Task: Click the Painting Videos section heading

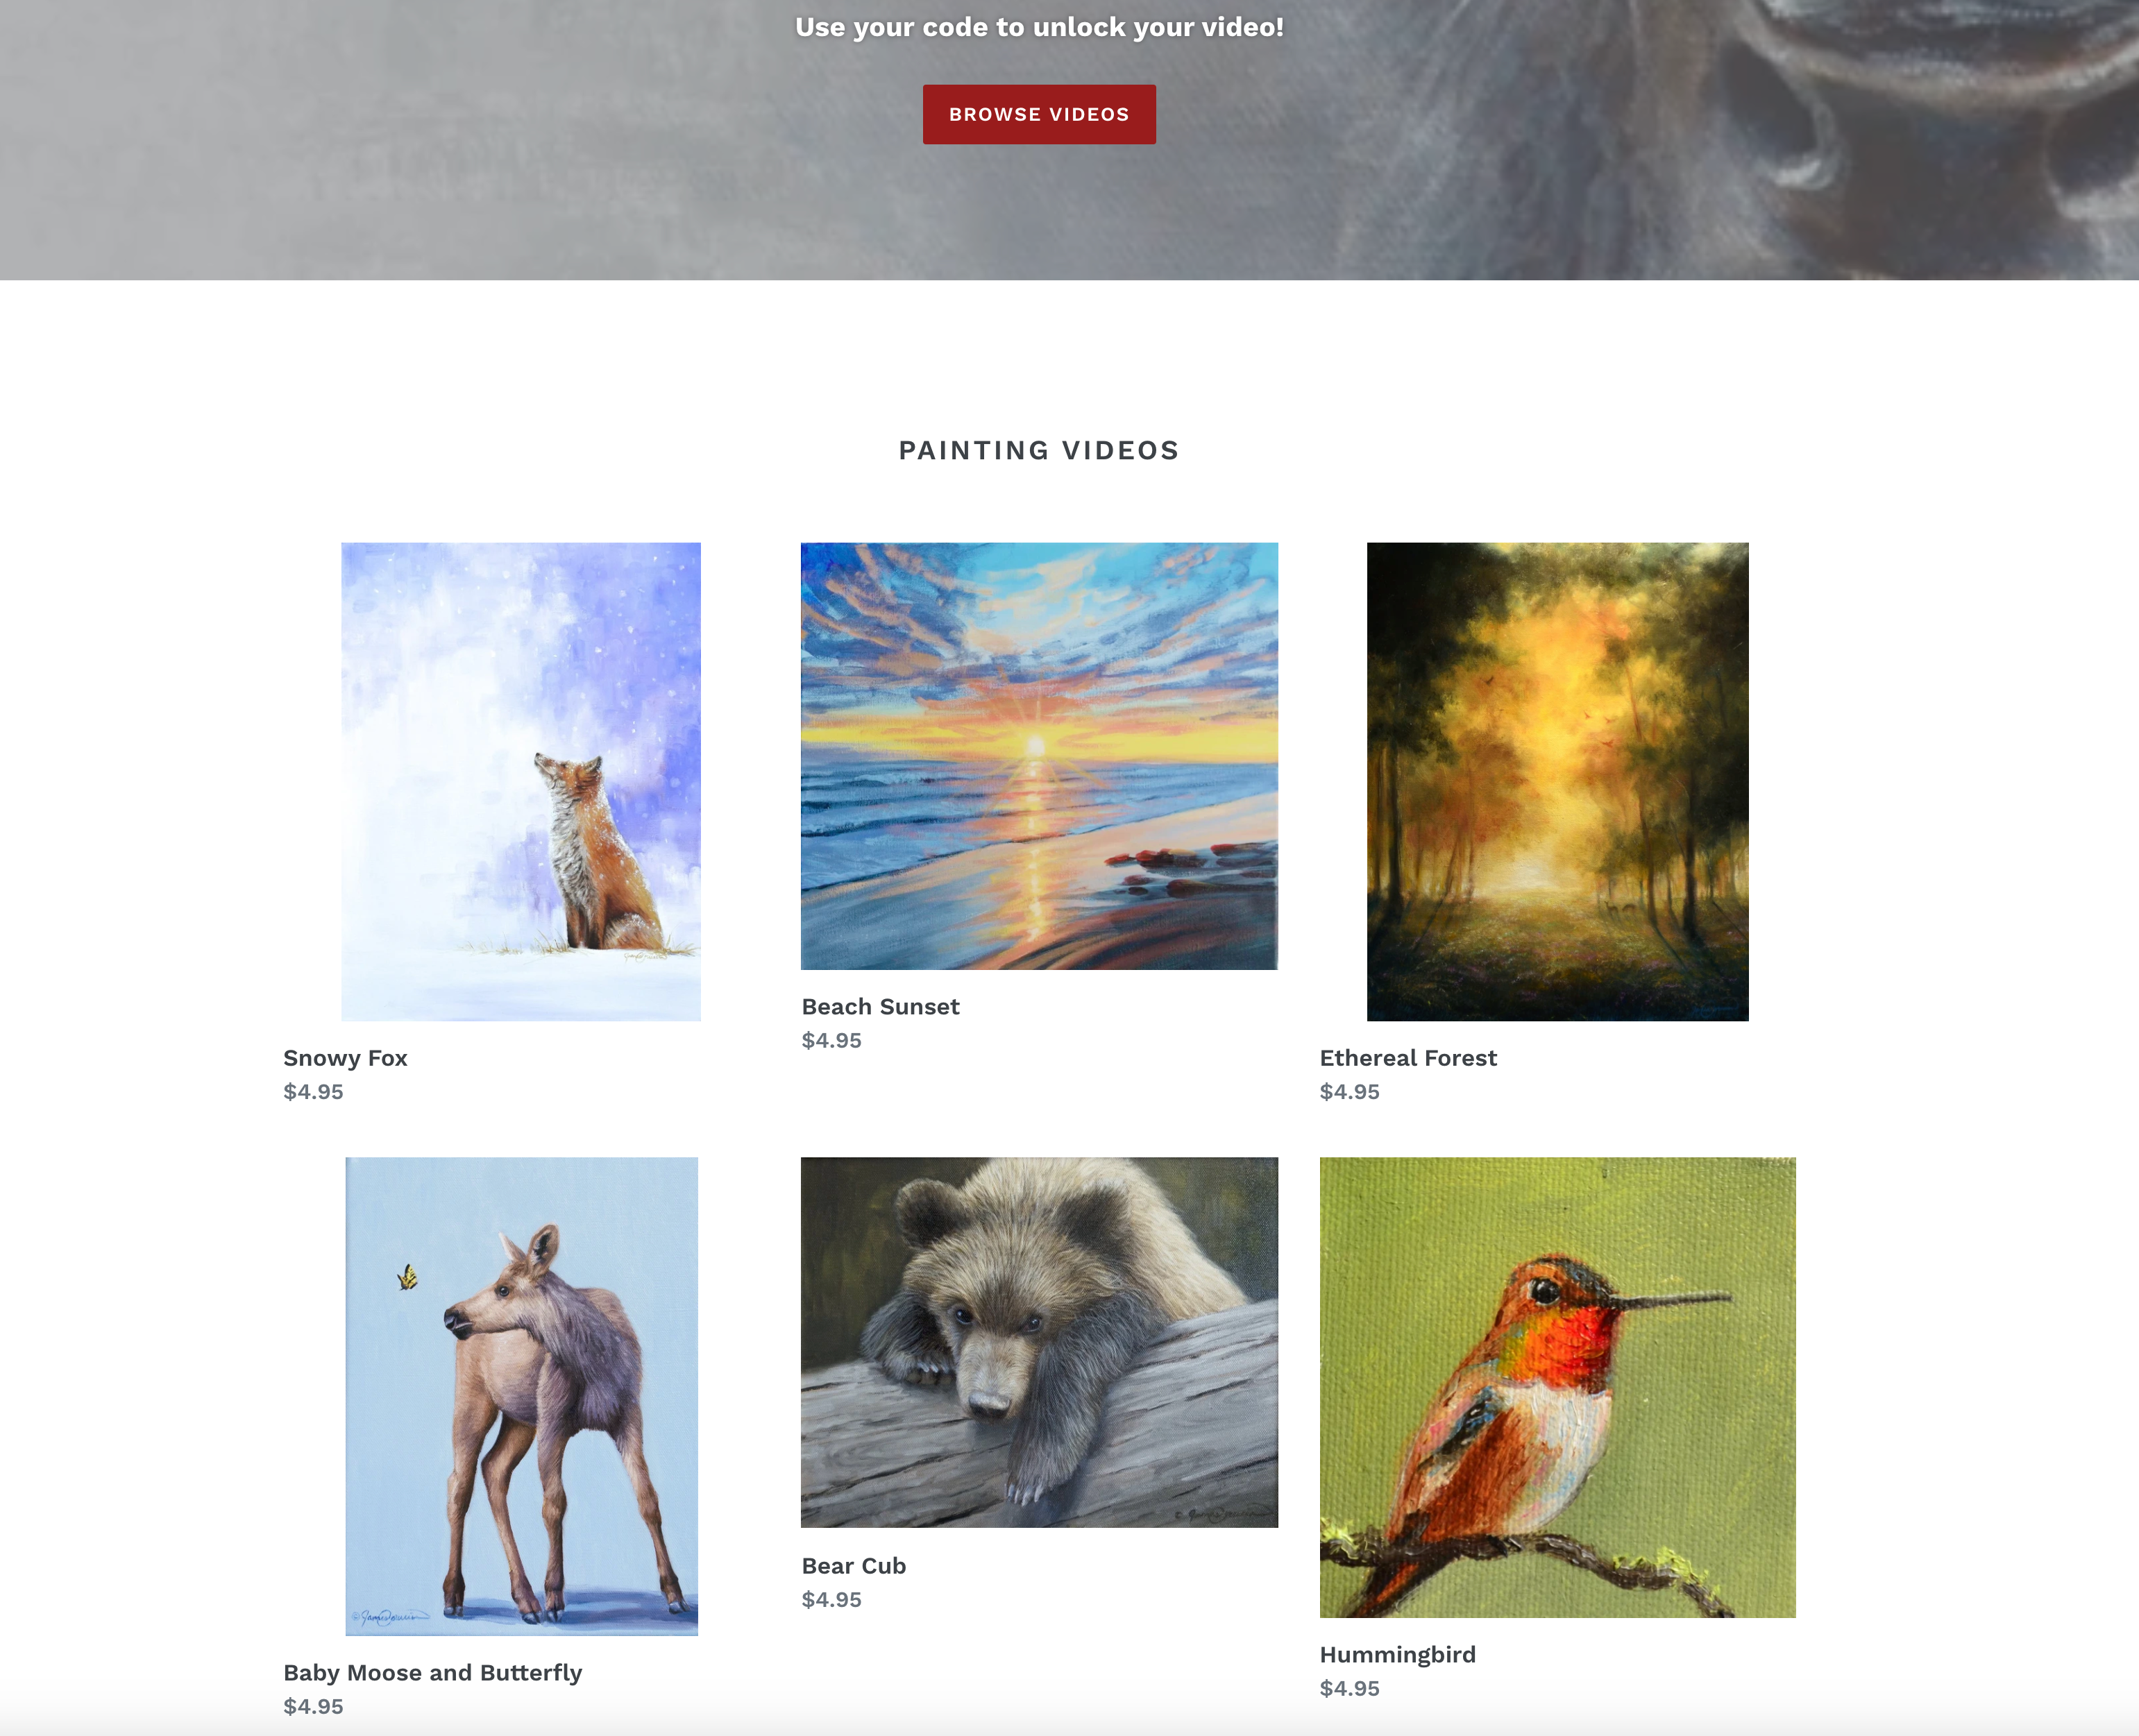Action: tap(1039, 451)
